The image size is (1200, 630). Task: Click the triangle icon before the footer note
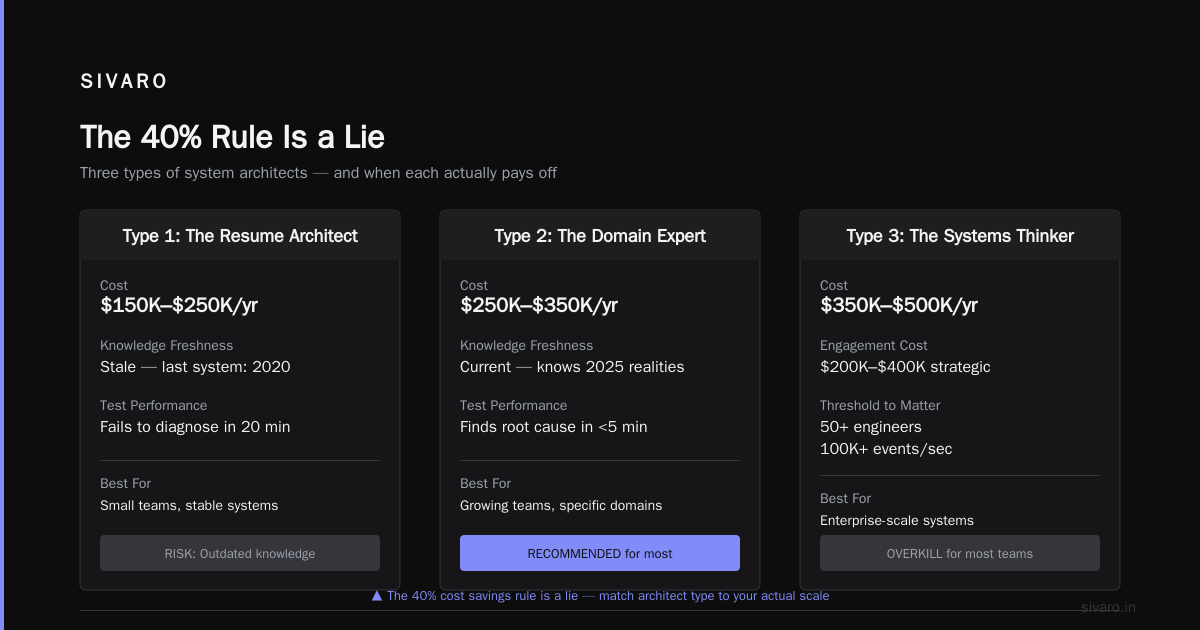[377, 596]
